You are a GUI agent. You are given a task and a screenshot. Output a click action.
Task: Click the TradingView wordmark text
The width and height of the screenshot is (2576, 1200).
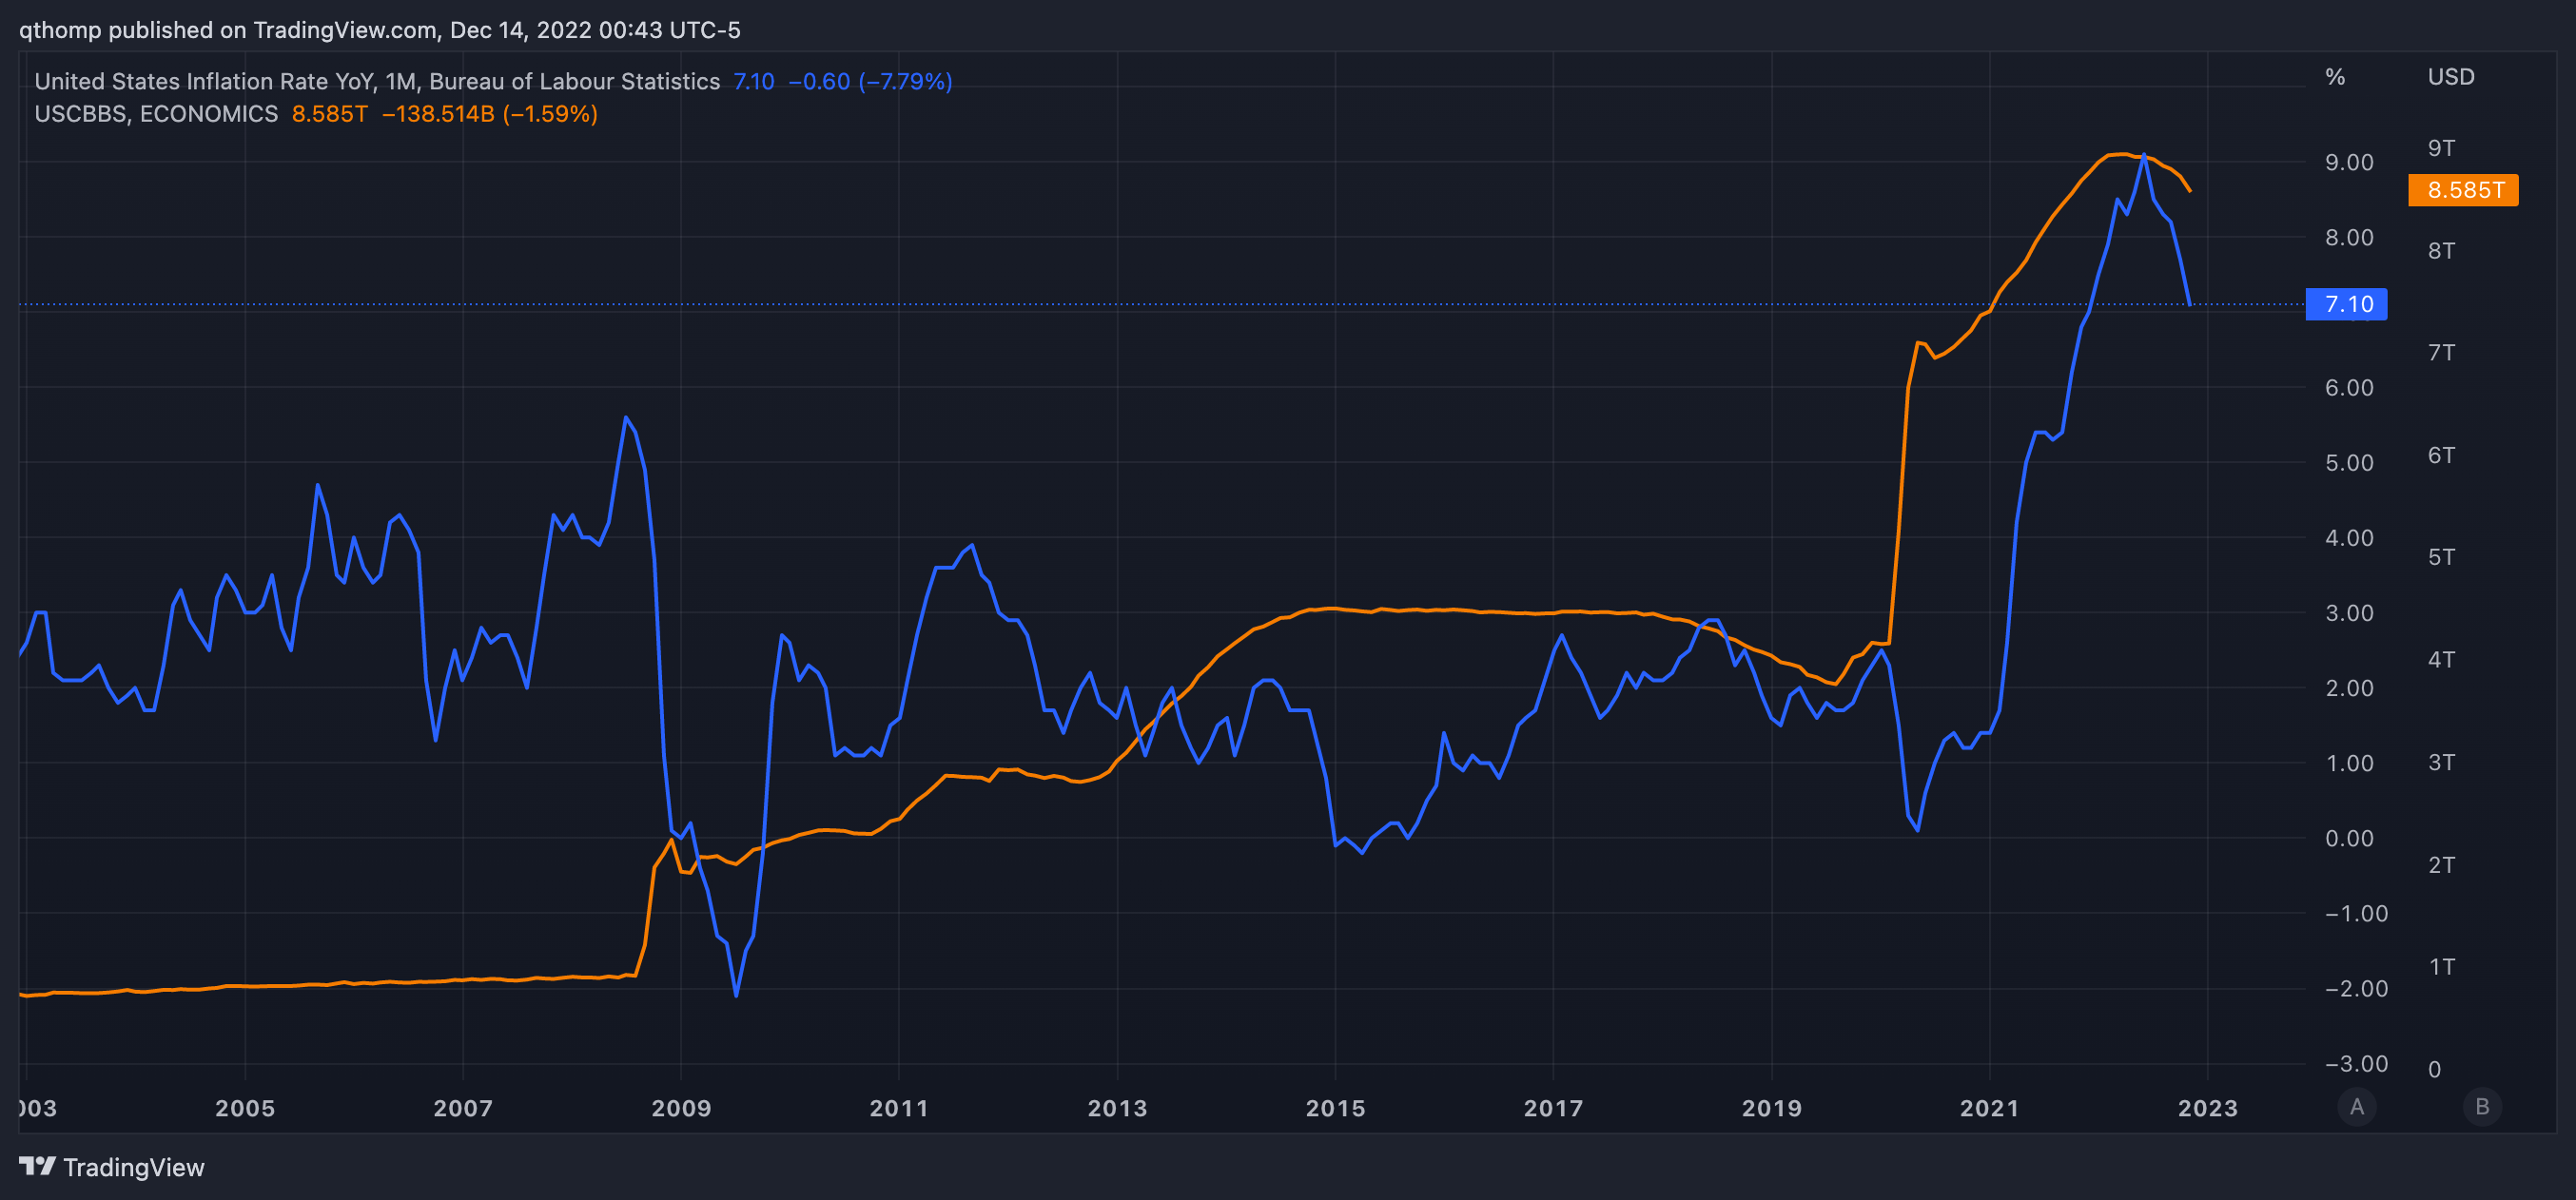tap(134, 1167)
